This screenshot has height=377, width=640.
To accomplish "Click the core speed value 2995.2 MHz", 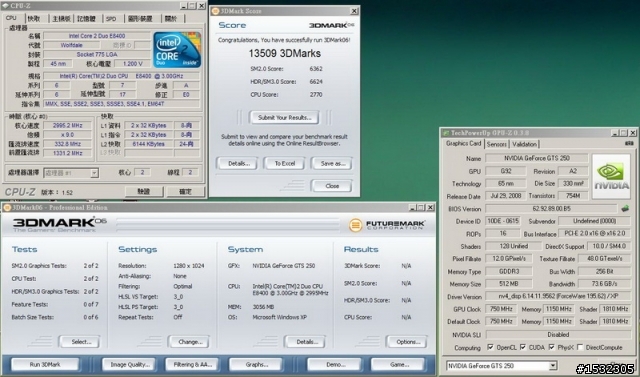I will click(x=67, y=125).
